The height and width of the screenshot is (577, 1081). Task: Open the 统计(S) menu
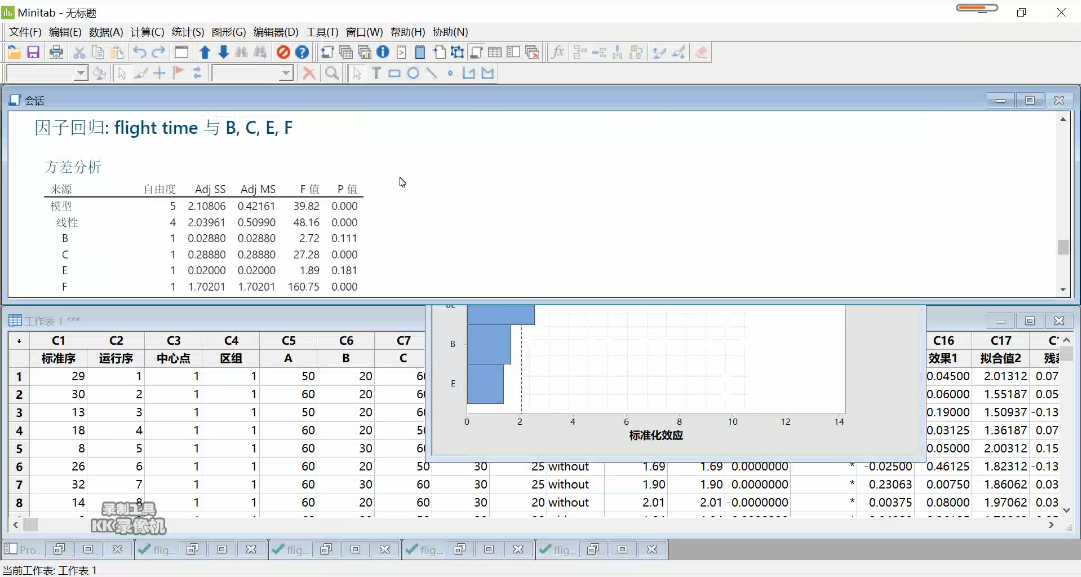pos(188,32)
